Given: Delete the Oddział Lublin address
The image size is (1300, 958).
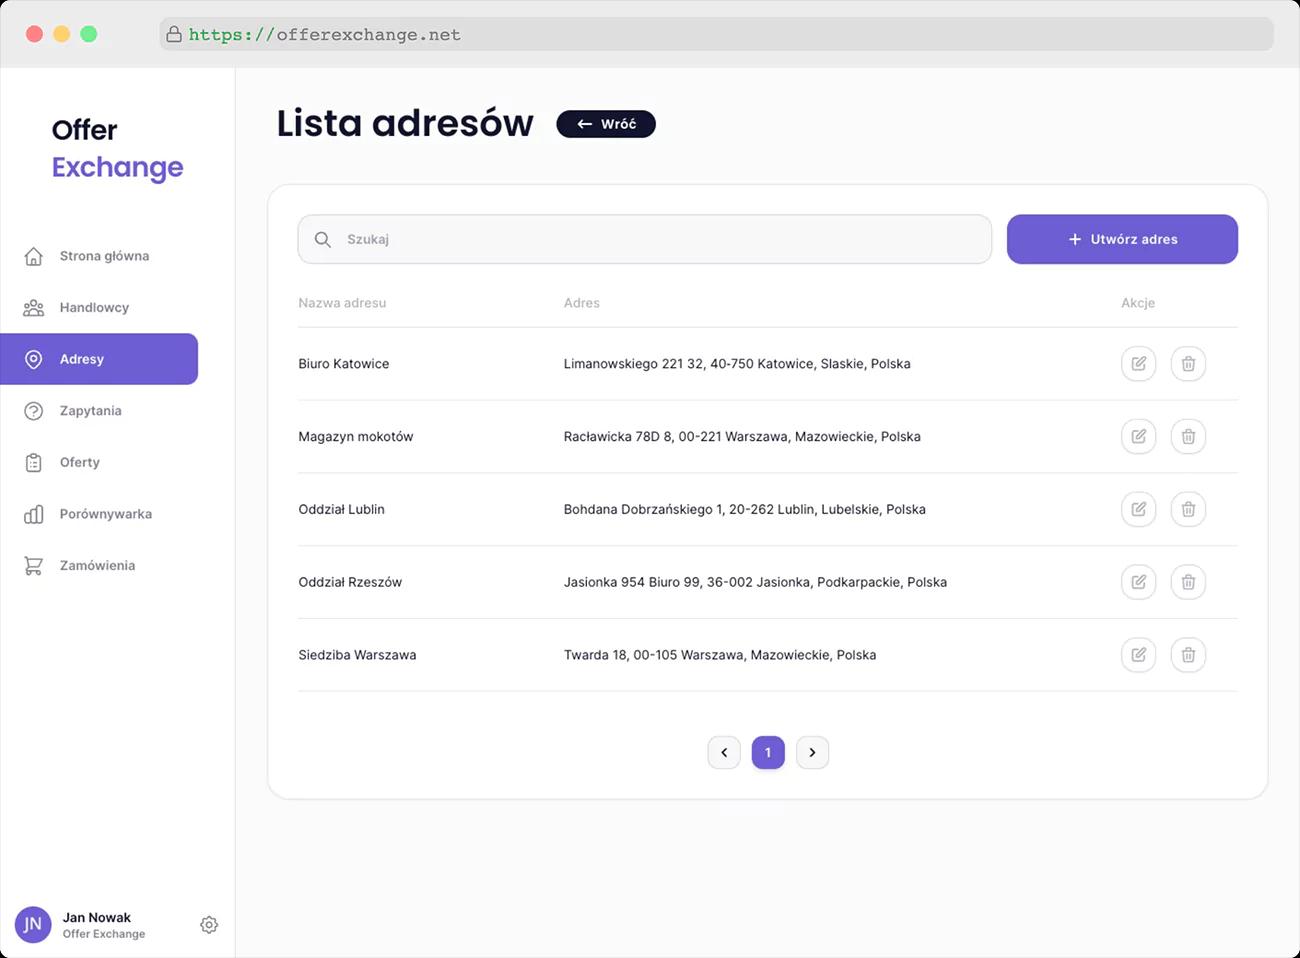Looking at the screenshot, I should [x=1188, y=510].
